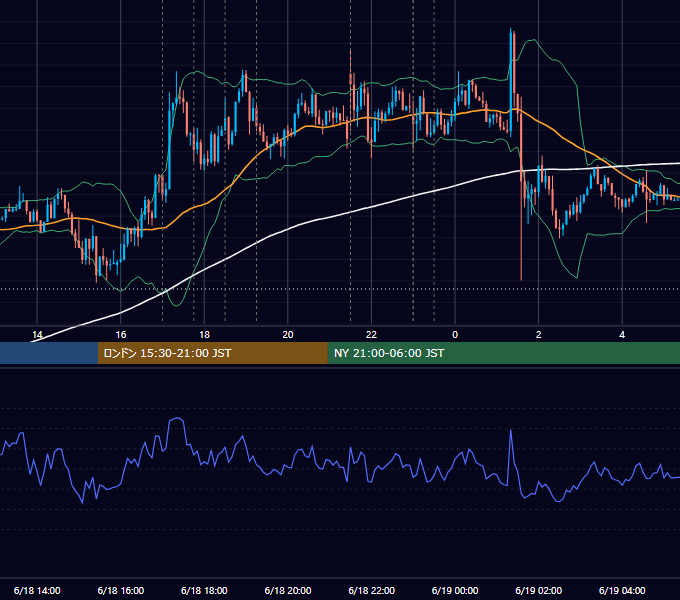Screen dimensions: 680x600
Task: Click the 6/19 00:00 date label
Action: 455,590
